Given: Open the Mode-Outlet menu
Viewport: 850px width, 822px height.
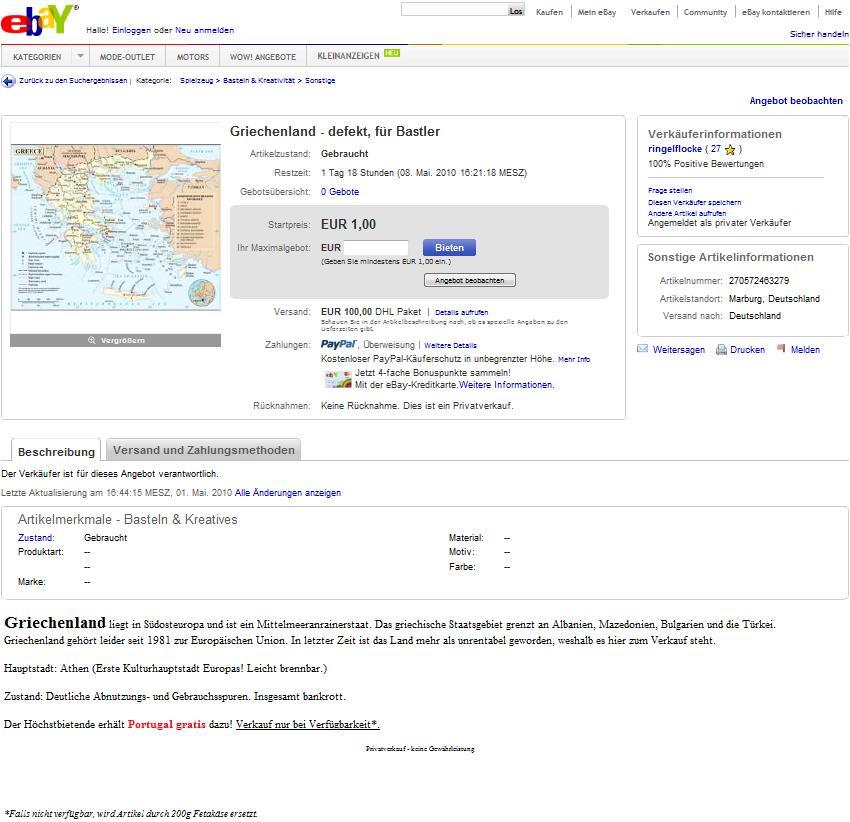Looking at the screenshot, I should coord(127,57).
